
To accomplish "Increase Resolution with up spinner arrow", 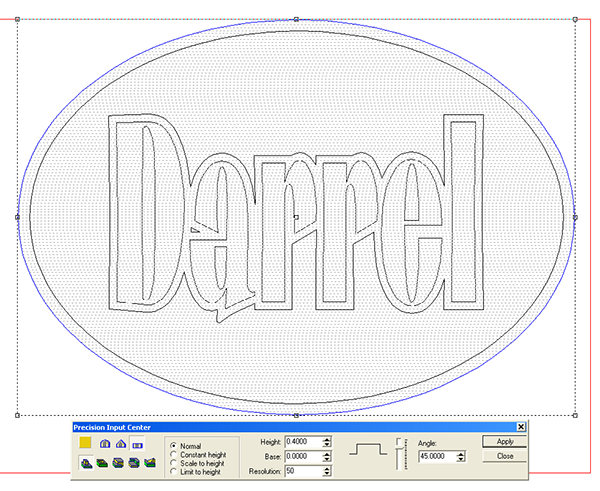I will (326, 469).
